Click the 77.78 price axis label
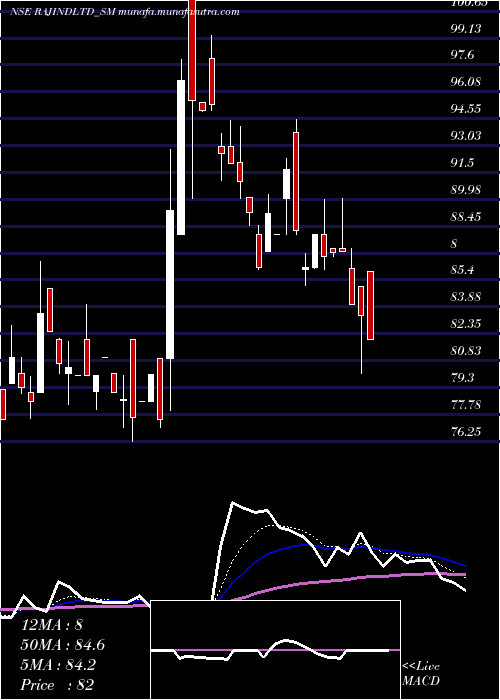The image size is (500, 700). tap(466, 405)
